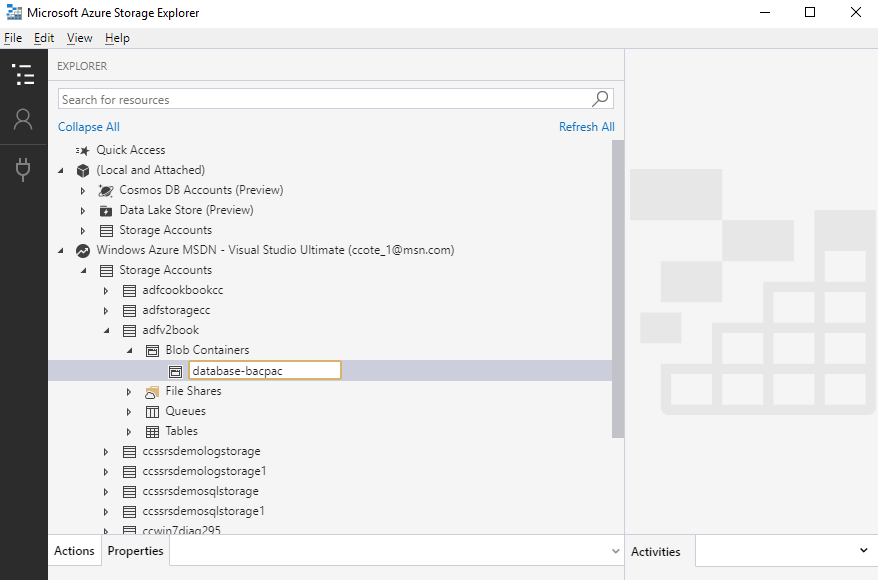Click the Windows Azure MSDN subscription icon
This screenshot has width=878, height=580.
pos(83,251)
